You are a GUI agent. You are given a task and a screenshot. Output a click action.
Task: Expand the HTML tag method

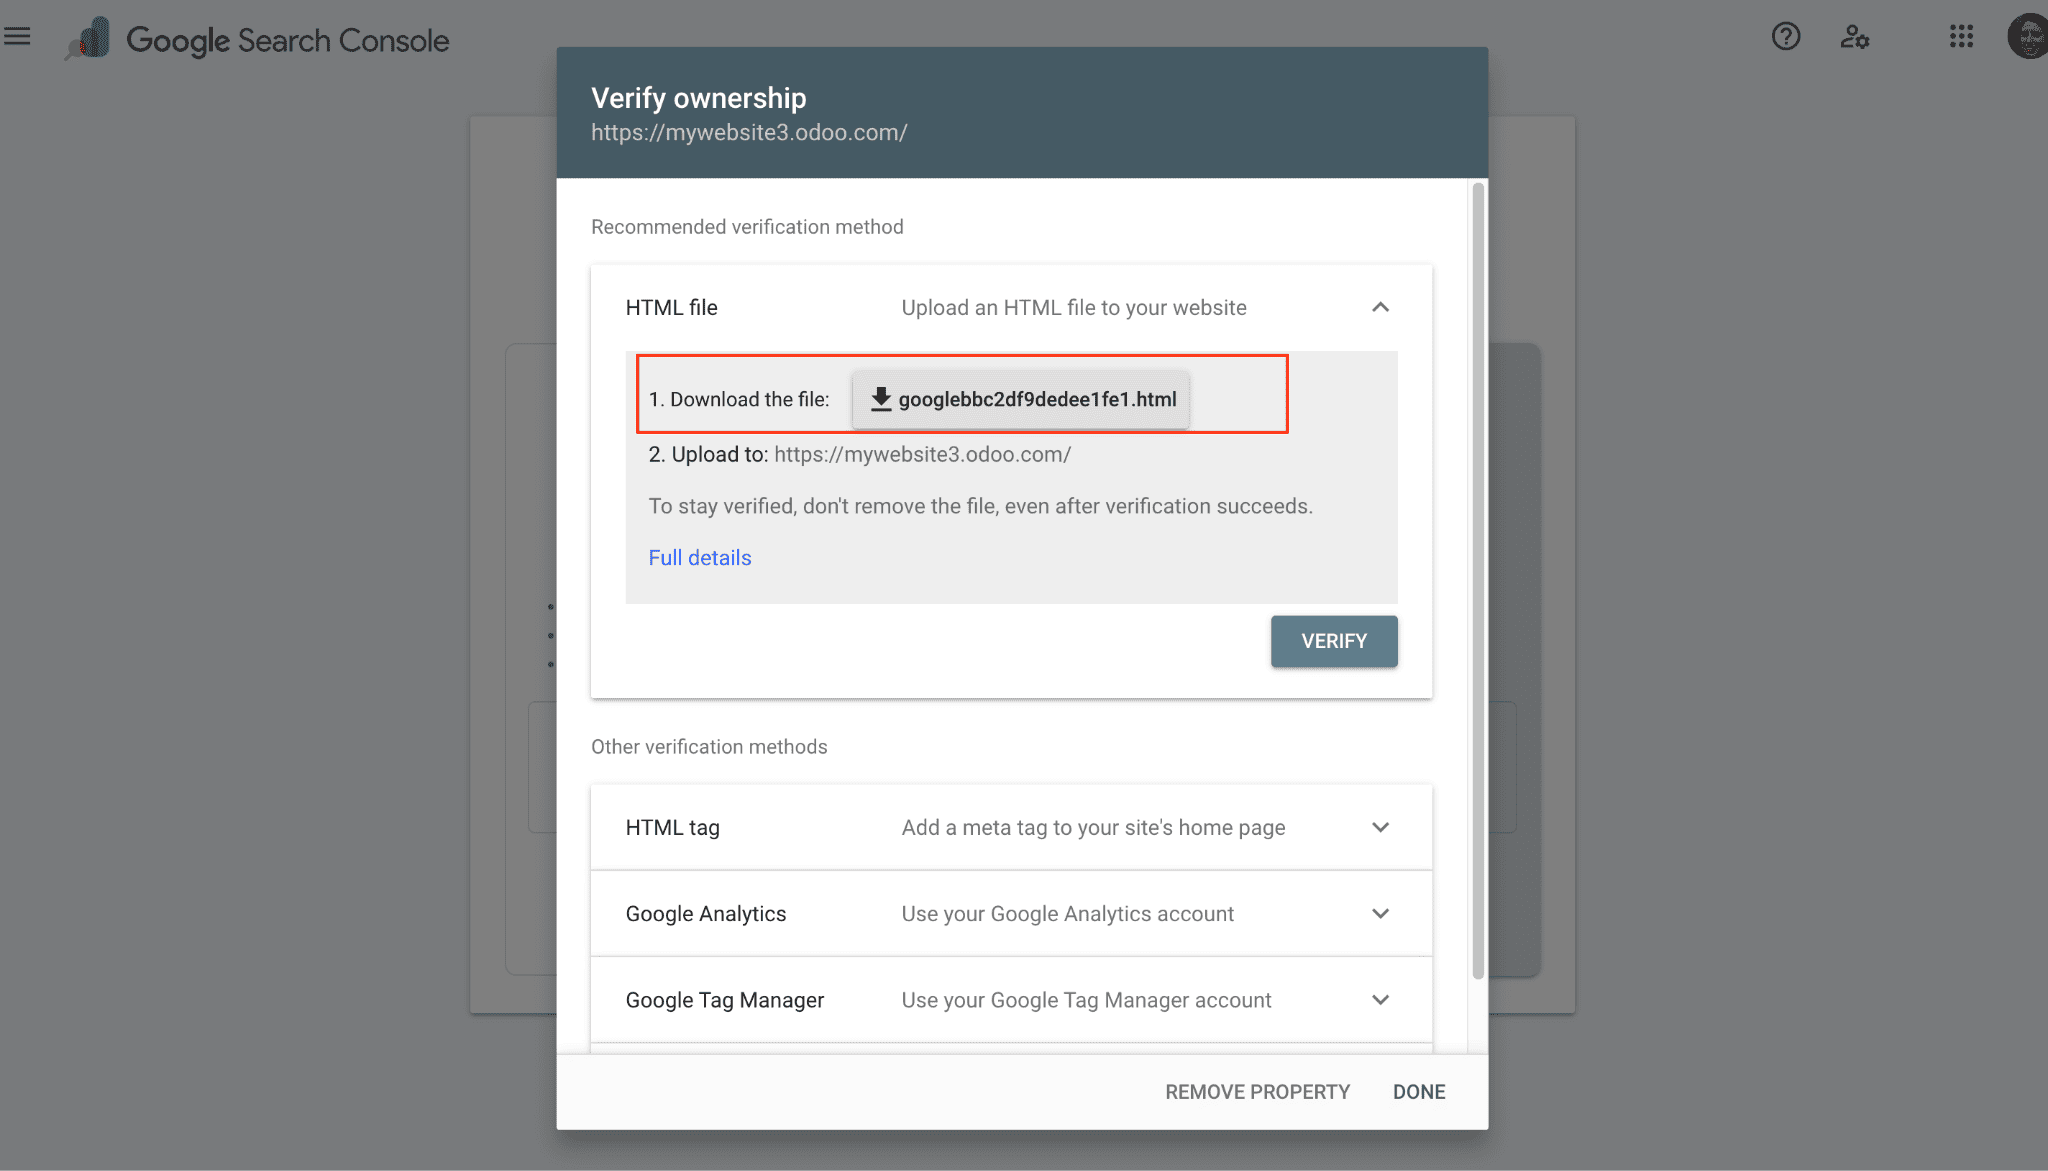coord(1380,827)
